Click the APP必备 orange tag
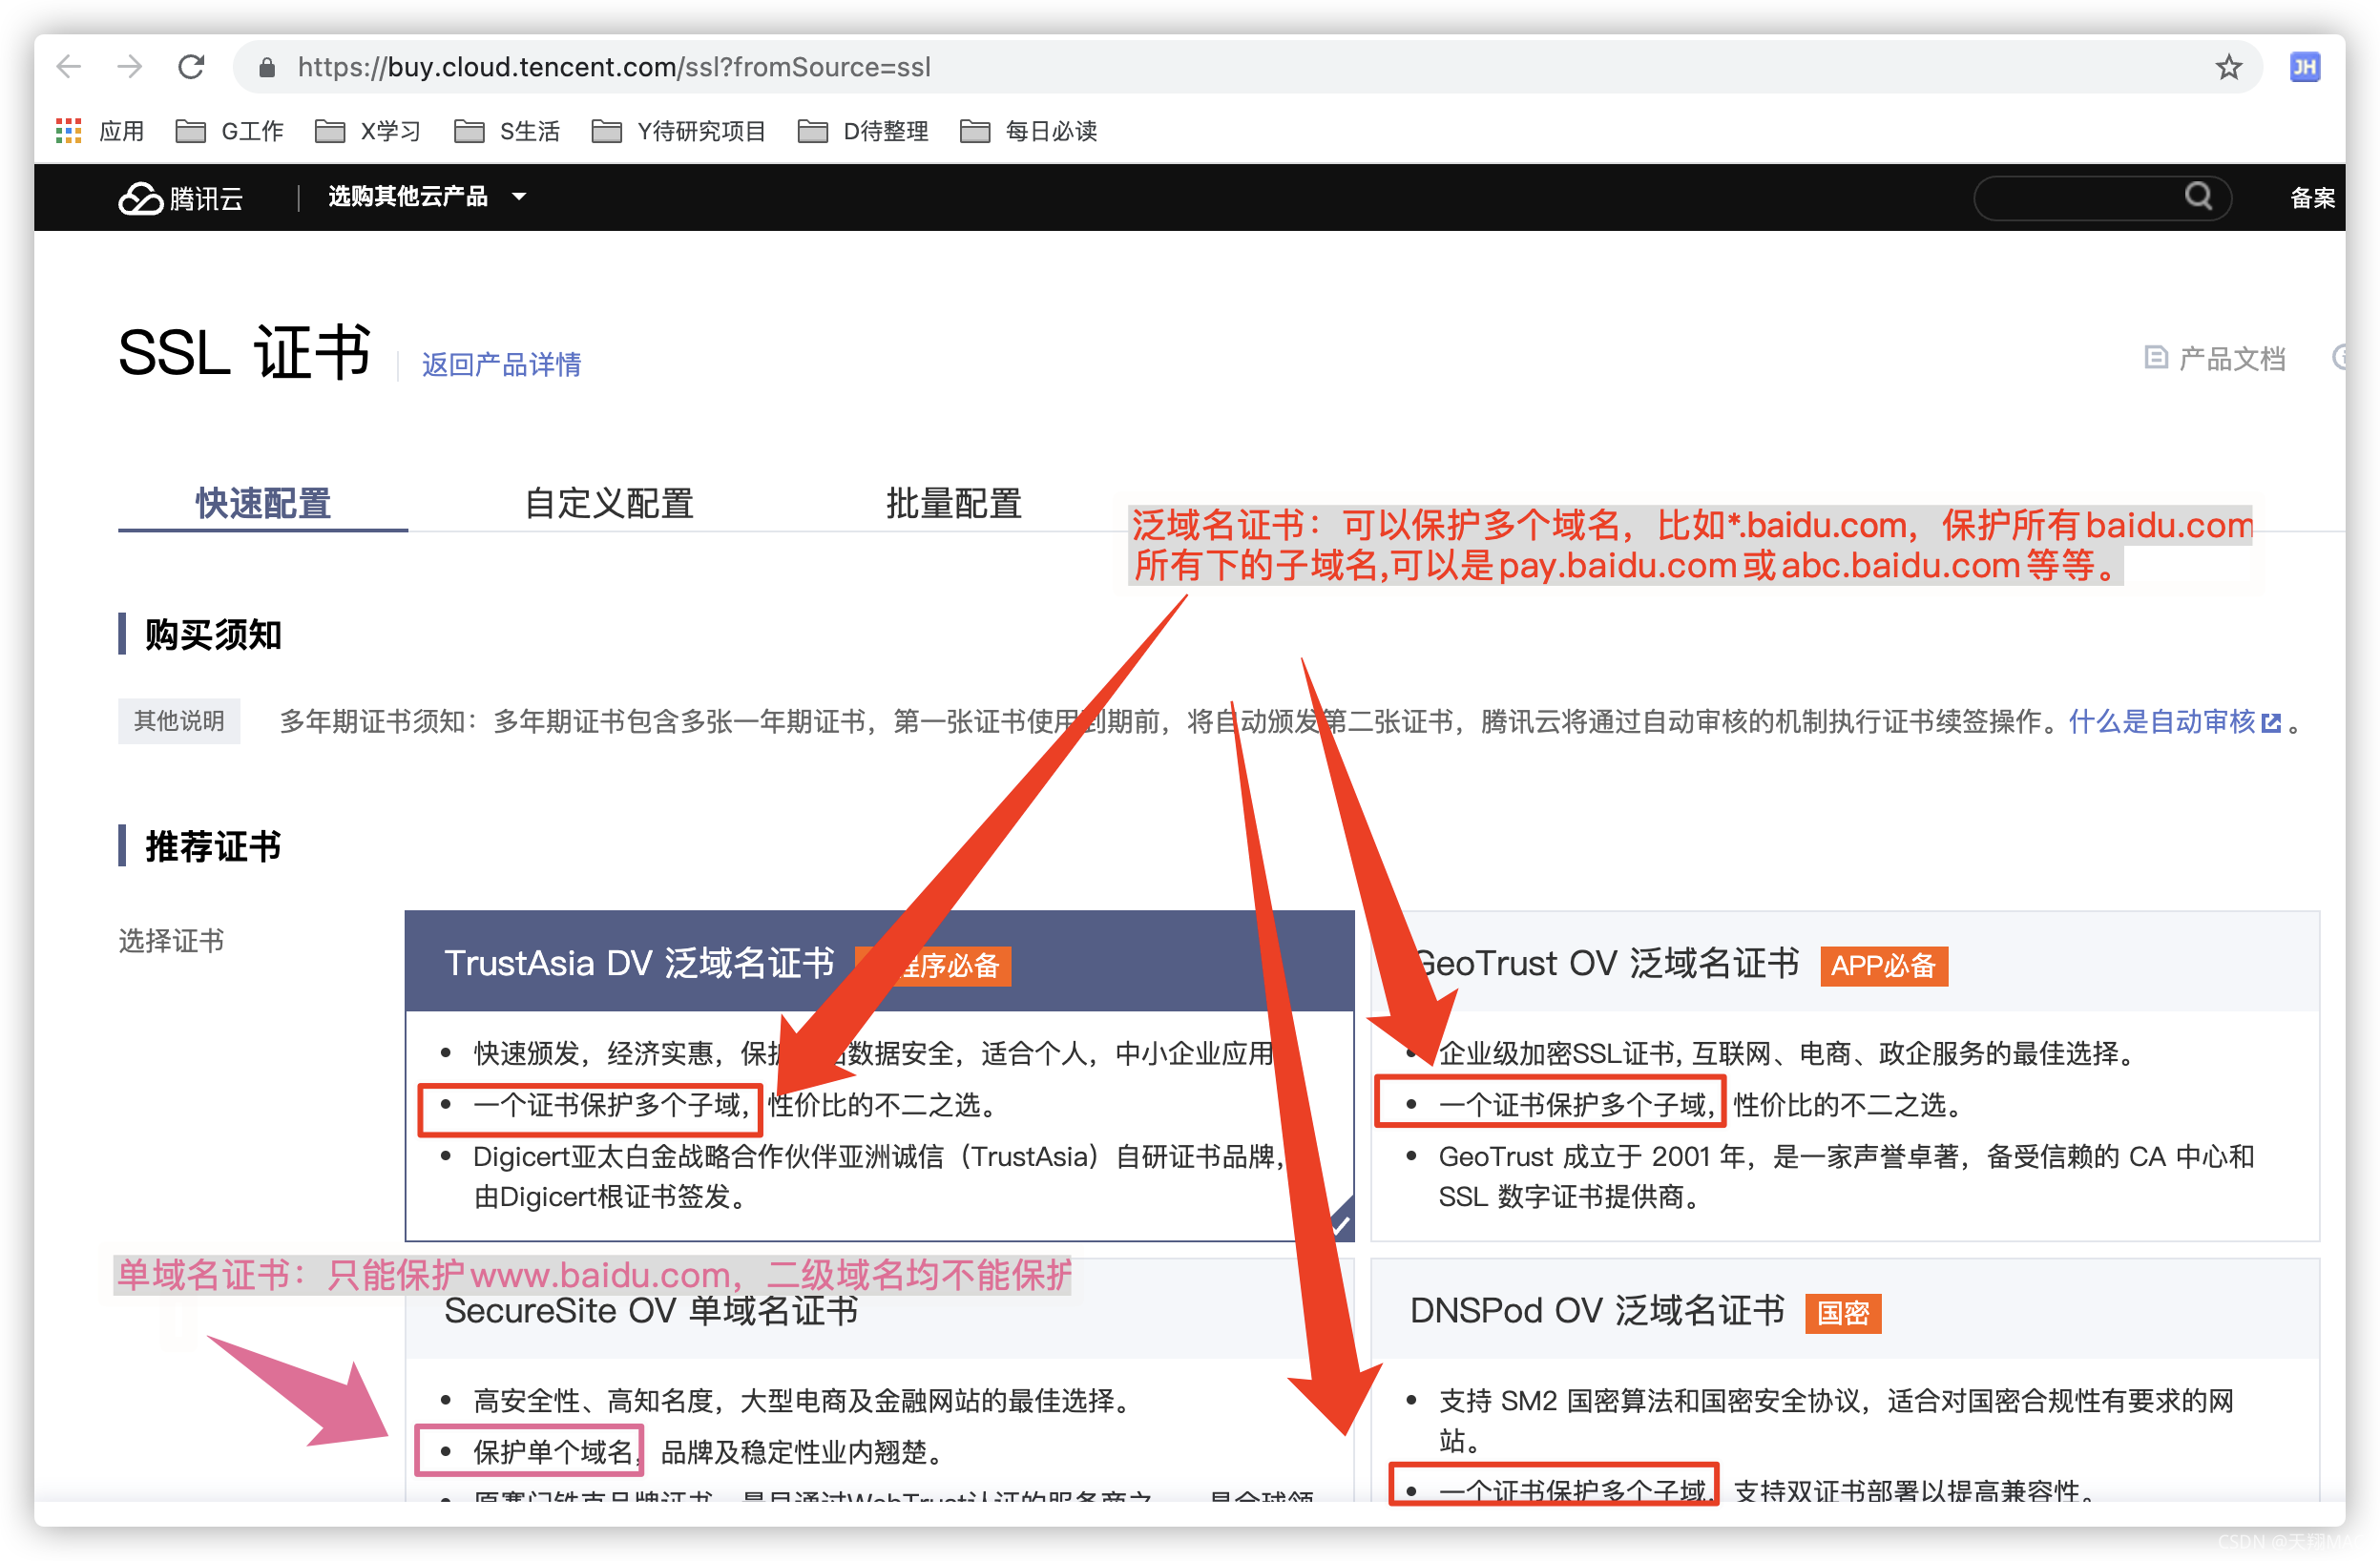 [x=1884, y=966]
